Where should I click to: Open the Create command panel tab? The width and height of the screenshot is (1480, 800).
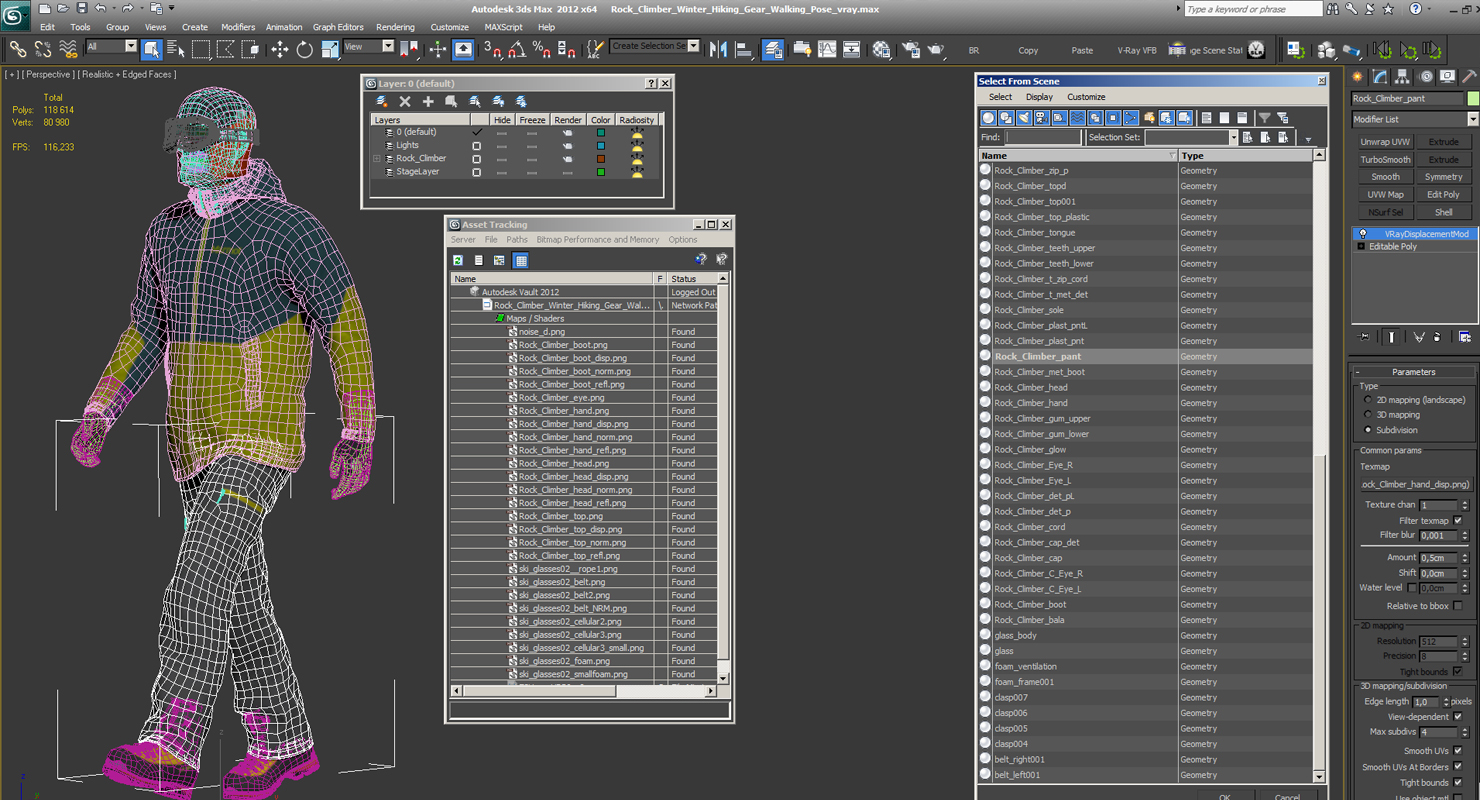tap(1358, 76)
